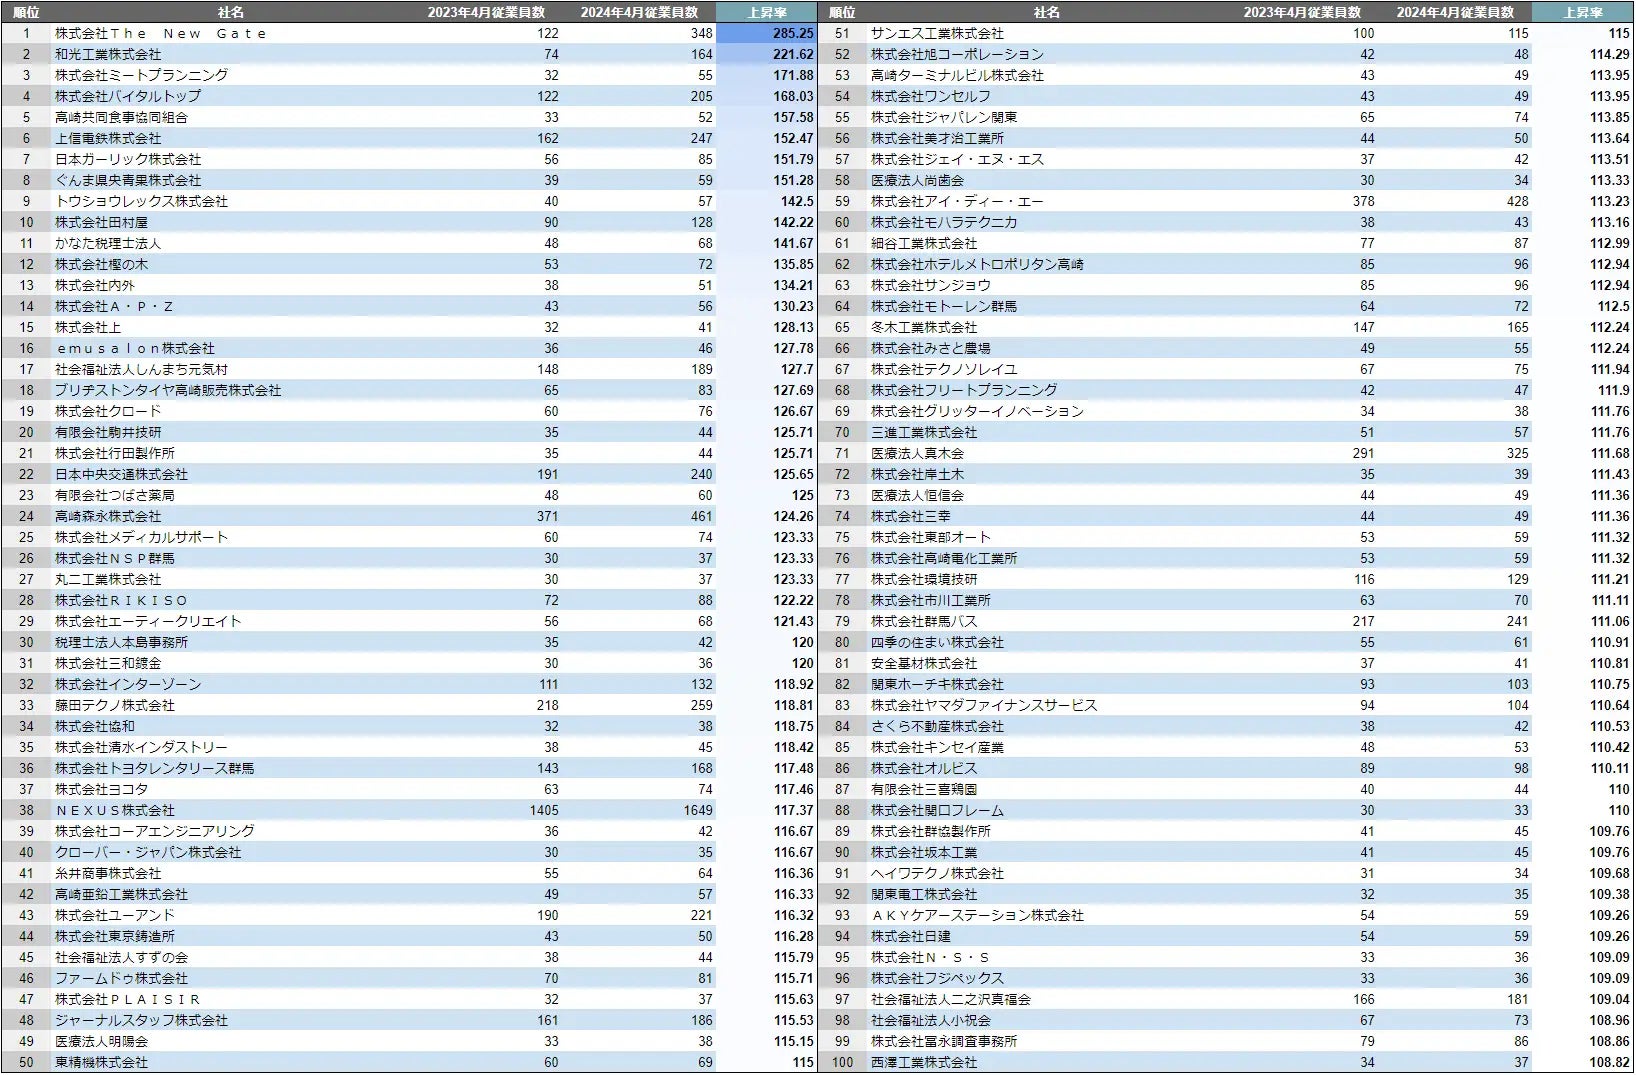
Task: Select 株式会社ジャパレン関東
Action: point(944,117)
